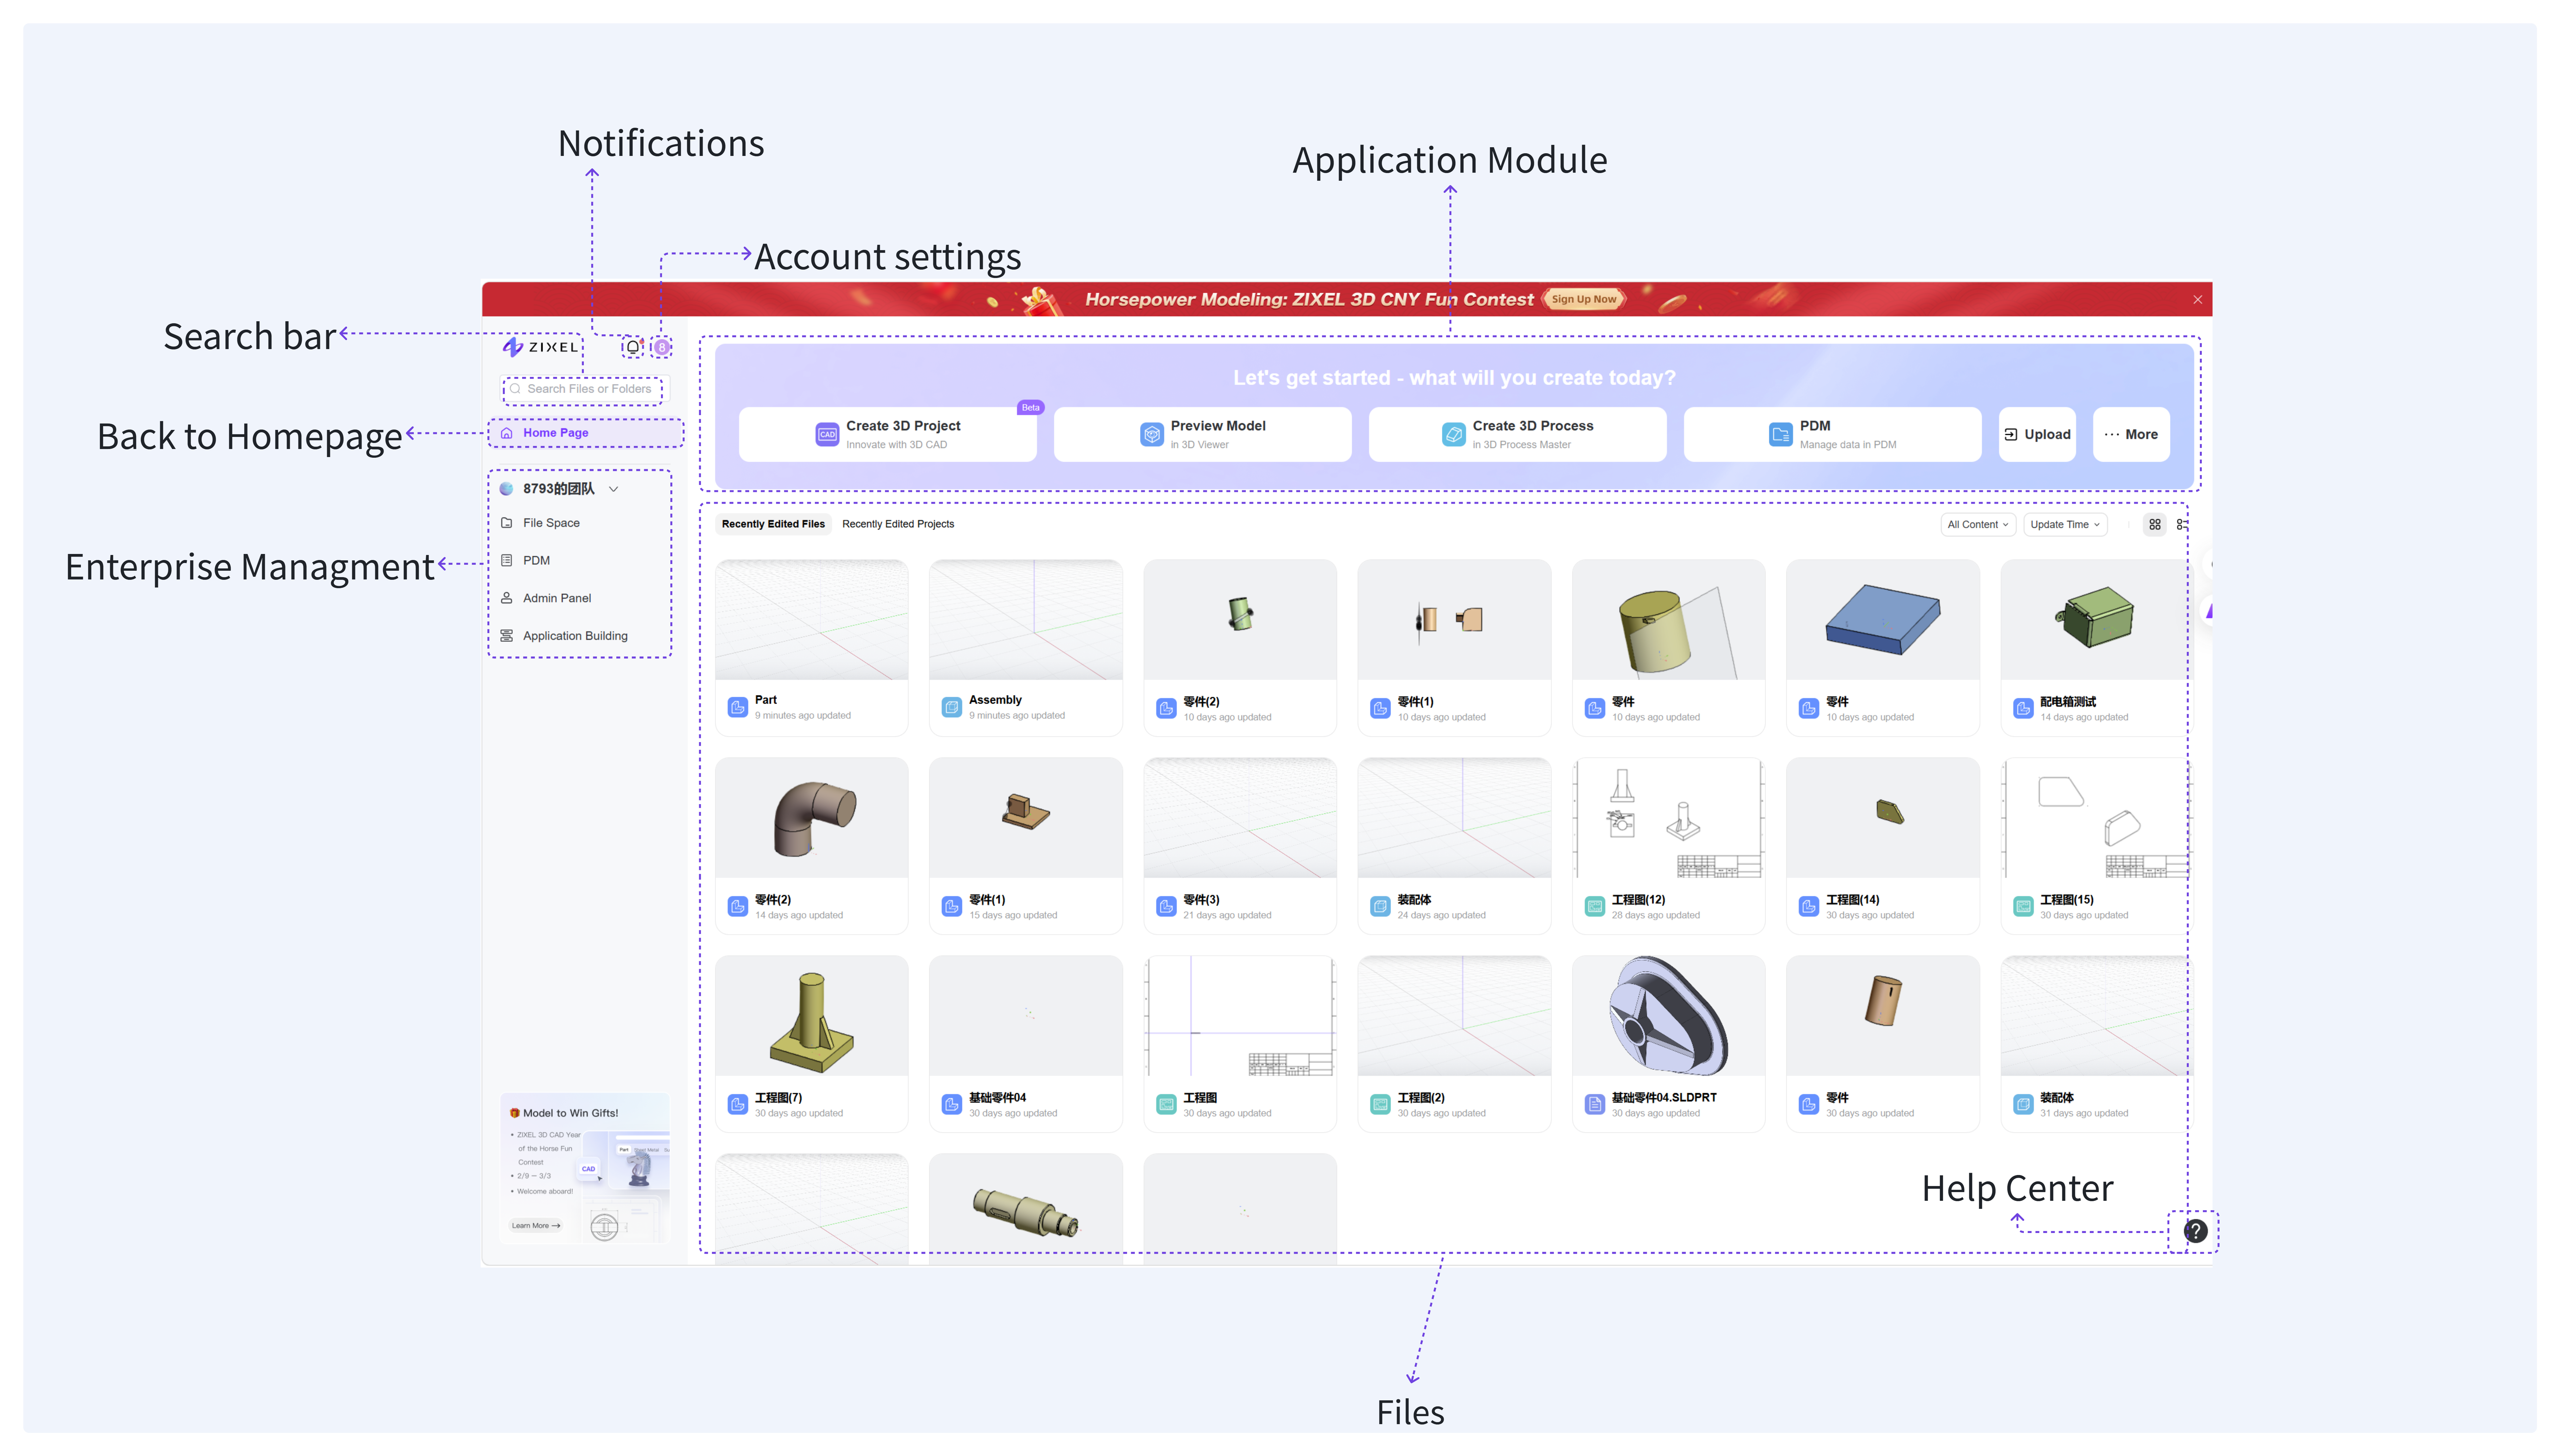
Task: Select the Recently Edited Files tab
Action: coord(773,524)
